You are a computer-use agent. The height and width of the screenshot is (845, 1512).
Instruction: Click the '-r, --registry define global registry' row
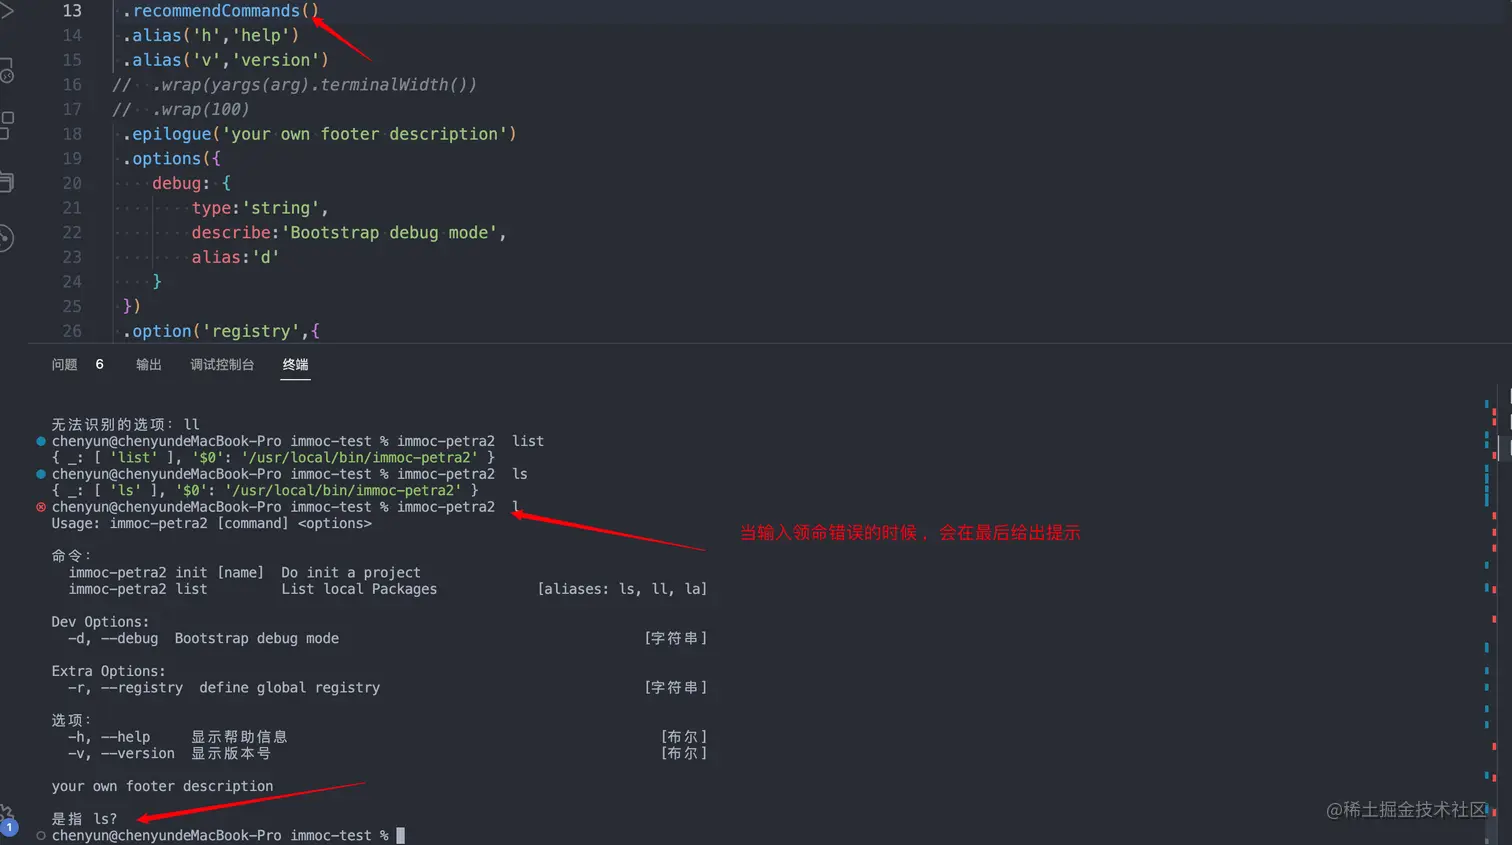[x=387, y=688]
